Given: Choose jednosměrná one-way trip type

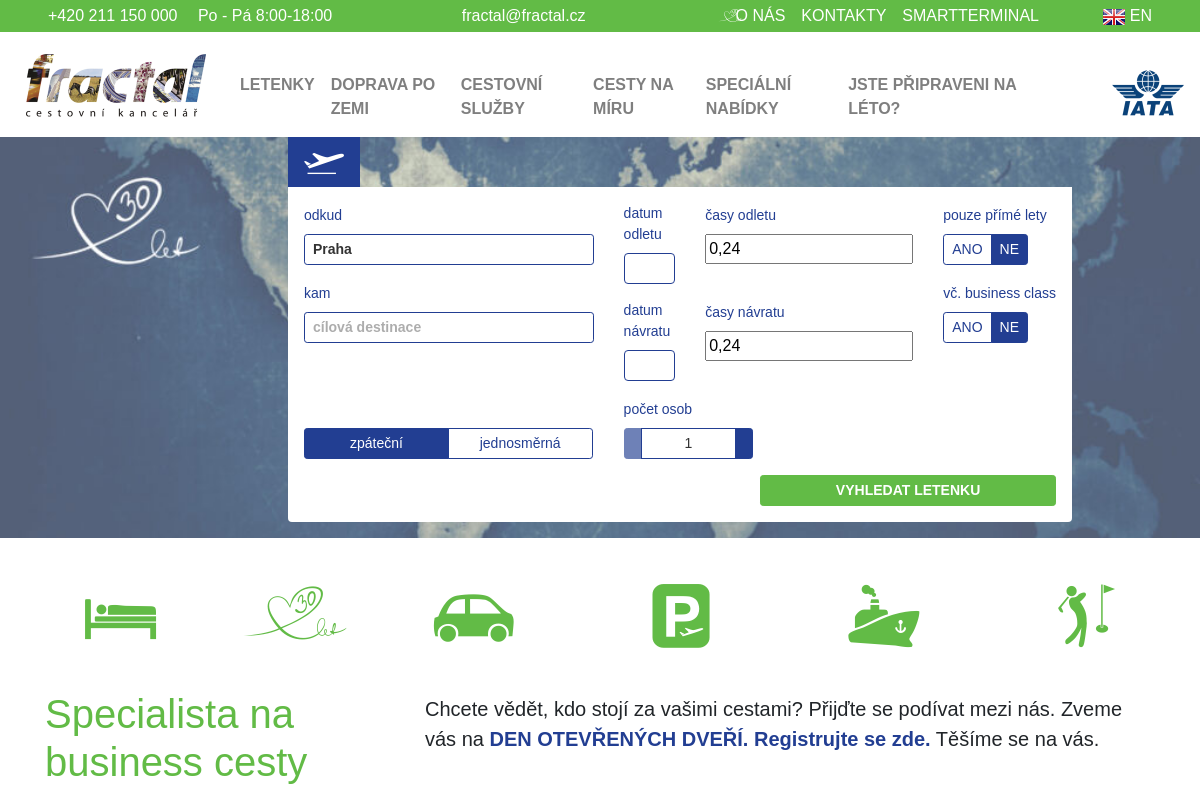Looking at the screenshot, I should (520, 443).
